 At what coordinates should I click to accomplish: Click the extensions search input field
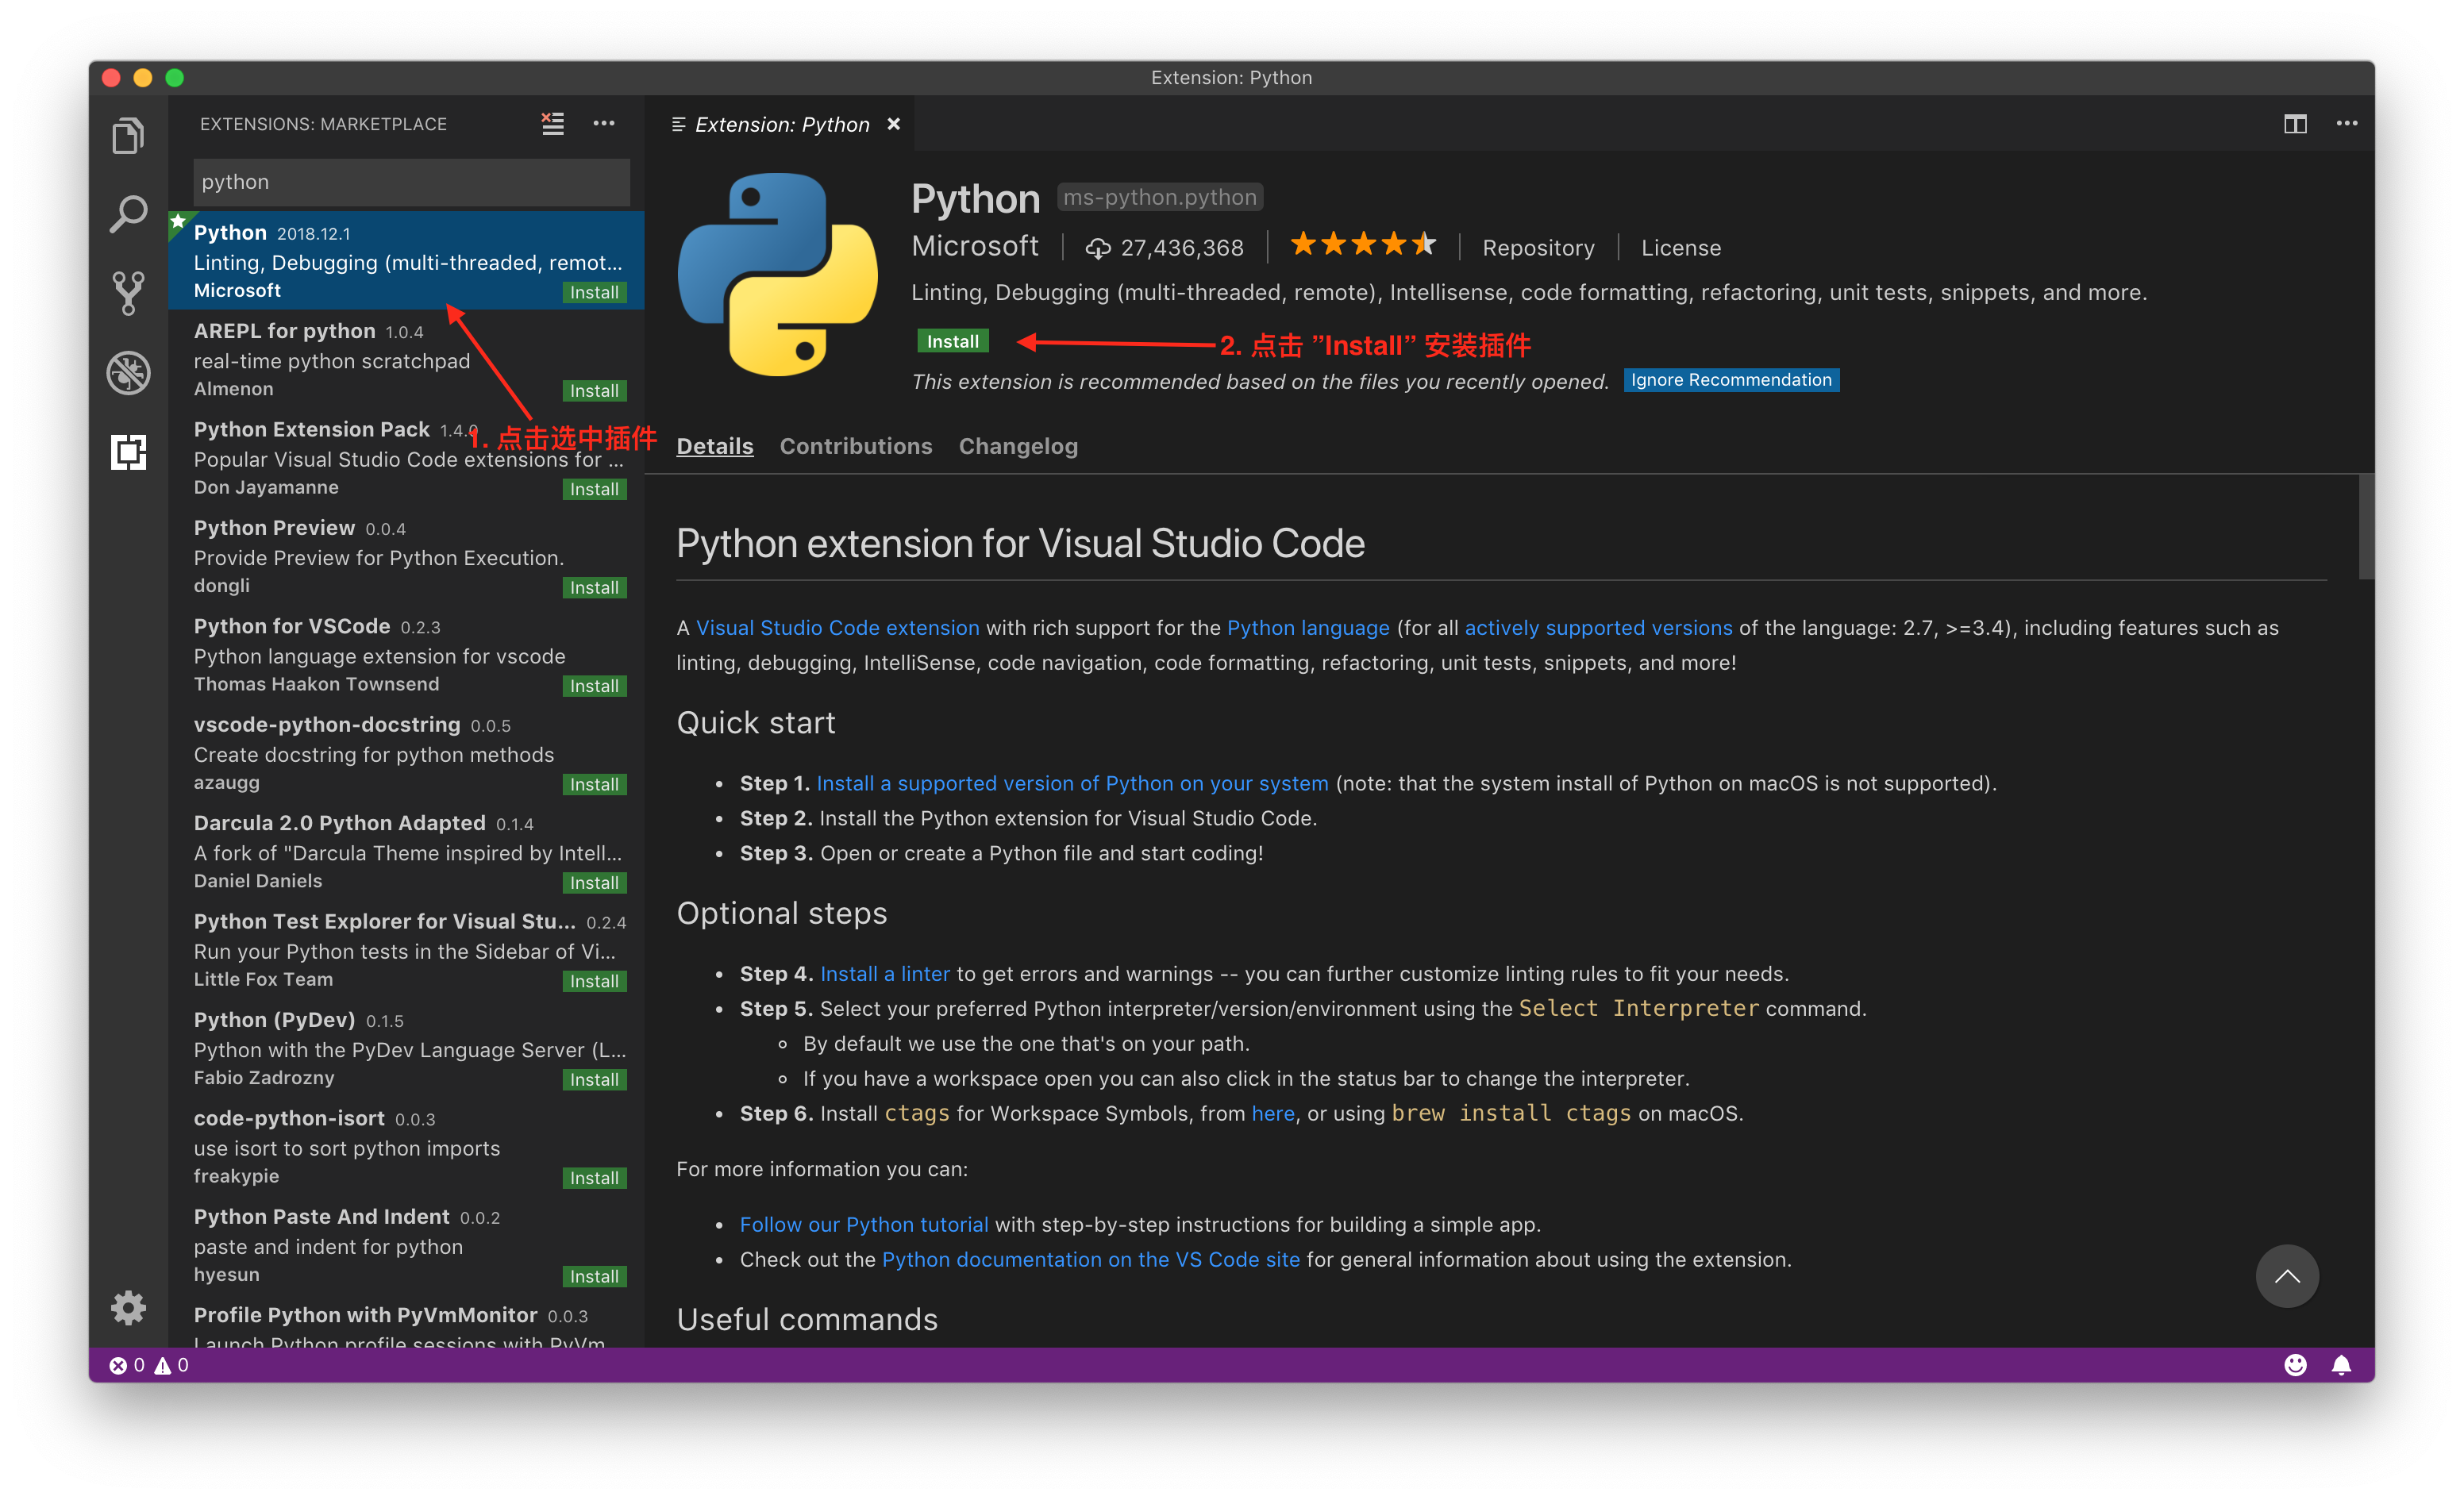pos(411,182)
